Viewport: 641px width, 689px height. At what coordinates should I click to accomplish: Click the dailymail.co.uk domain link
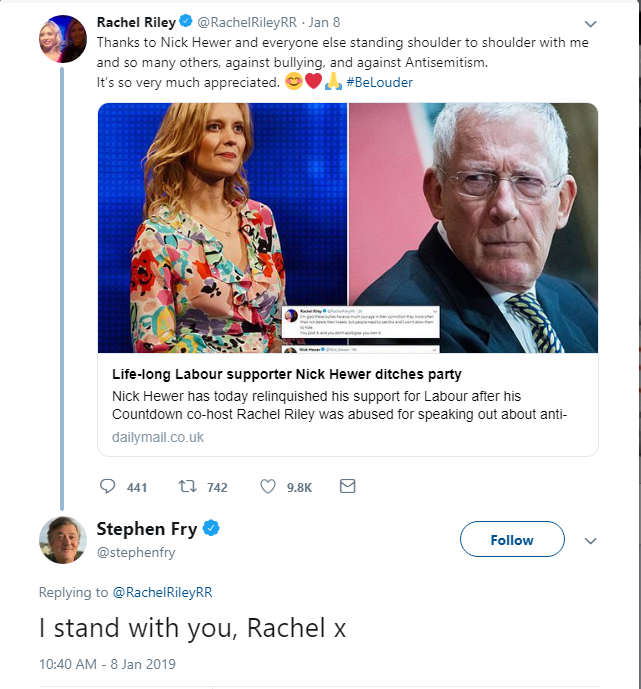click(x=157, y=436)
